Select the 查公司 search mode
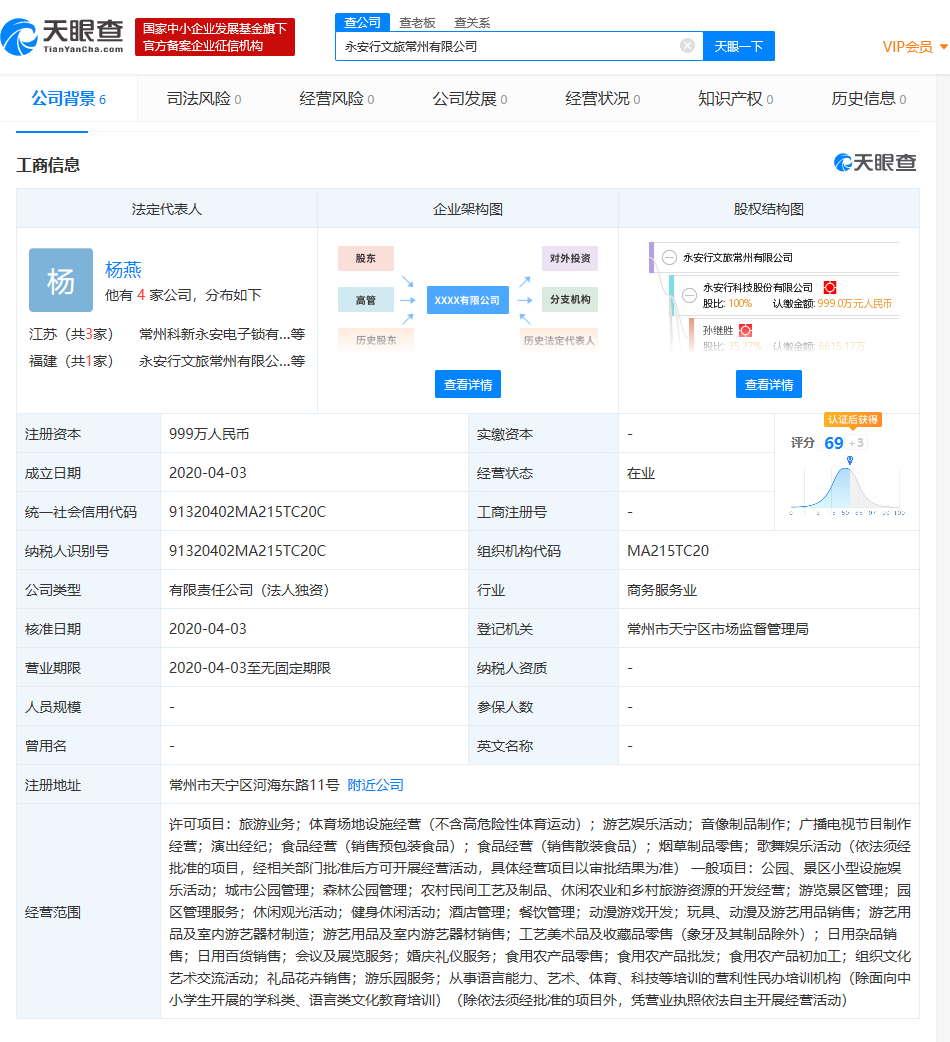 tap(362, 22)
